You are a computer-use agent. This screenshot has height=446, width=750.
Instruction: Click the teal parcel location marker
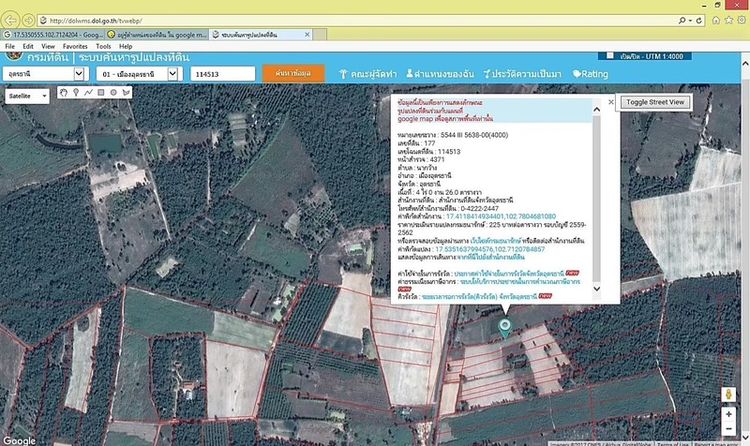point(505,328)
